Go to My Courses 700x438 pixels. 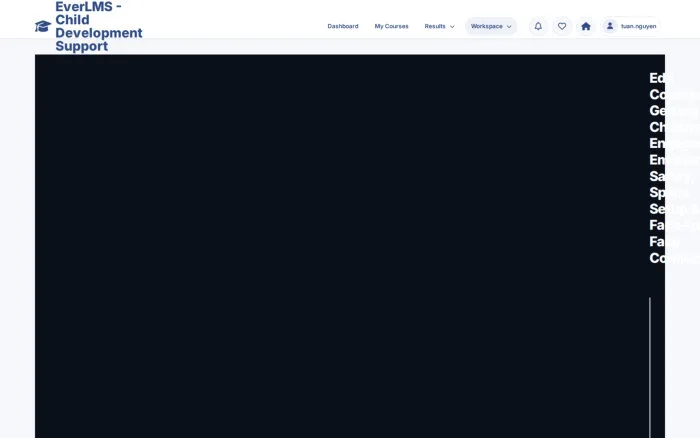click(392, 26)
